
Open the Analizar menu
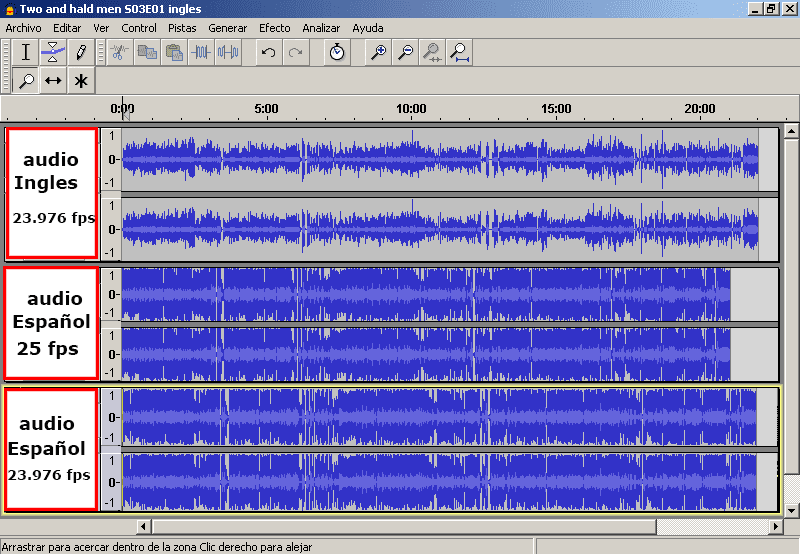click(321, 28)
